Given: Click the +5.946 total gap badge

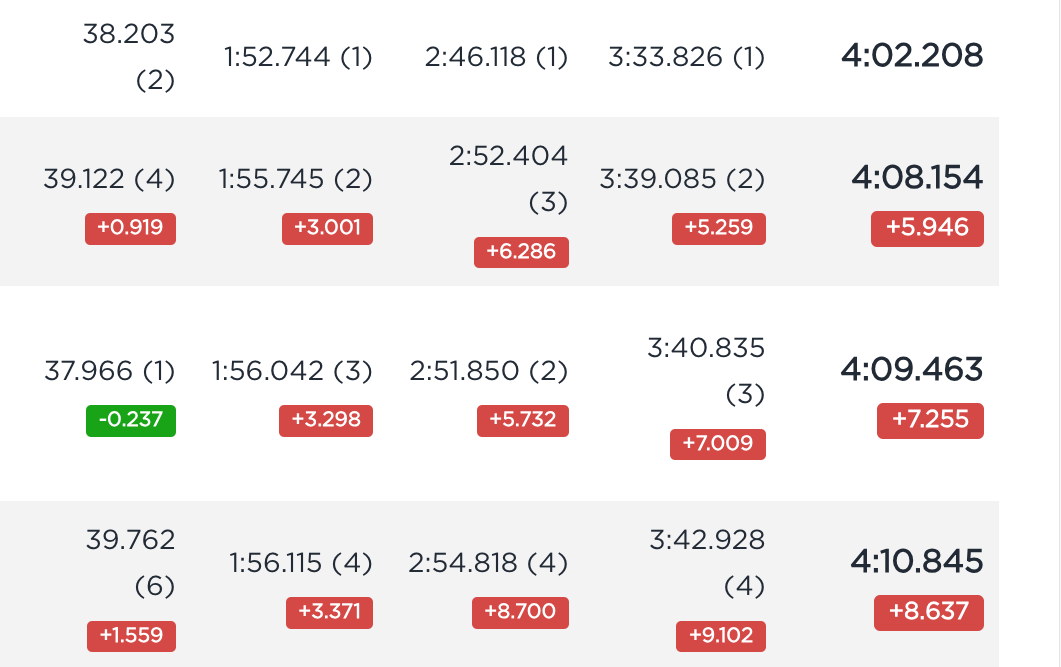Looking at the screenshot, I should [927, 228].
